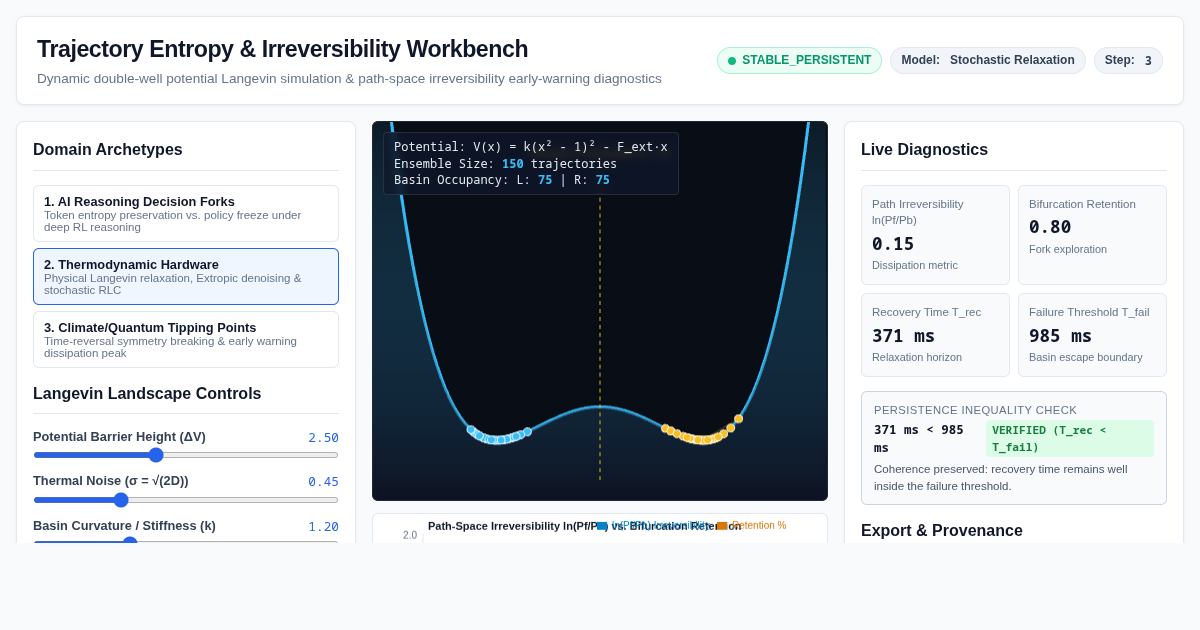
Task: Click the Potential Barrier Height value 2.50
Action: (x=323, y=437)
